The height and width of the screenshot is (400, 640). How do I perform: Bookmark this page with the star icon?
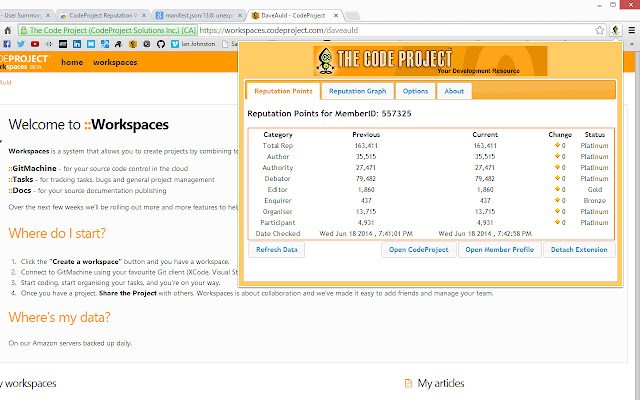click(x=599, y=30)
